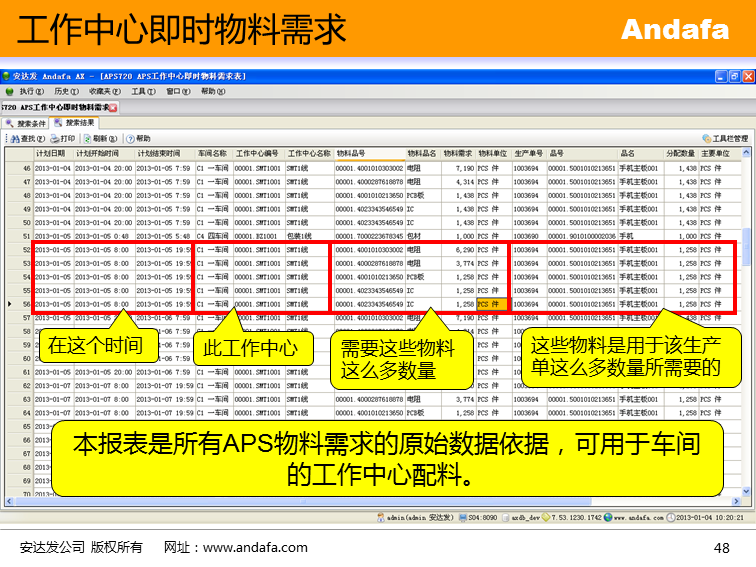Open the 工具 (Tools) menu
Screen dimensions: 756x567
click(x=142, y=91)
